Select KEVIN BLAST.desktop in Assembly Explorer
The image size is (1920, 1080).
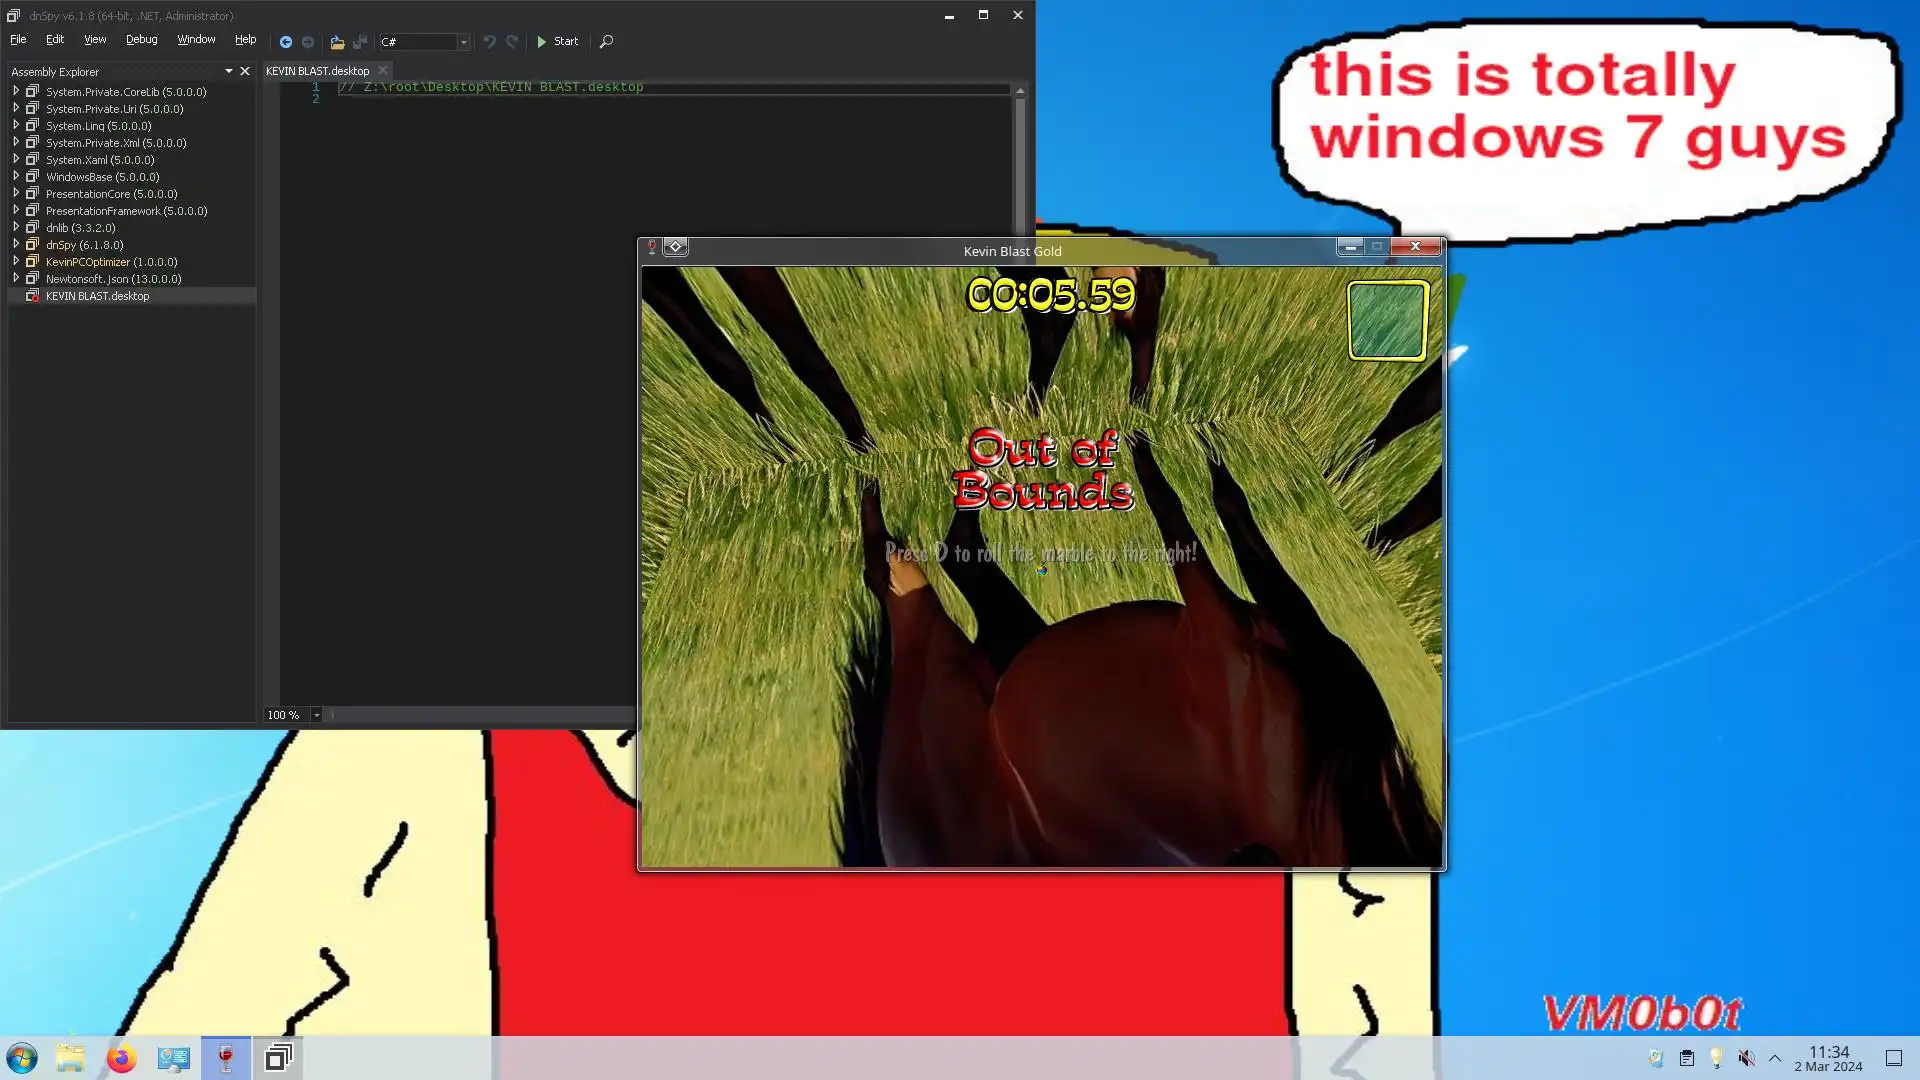[x=97, y=296]
